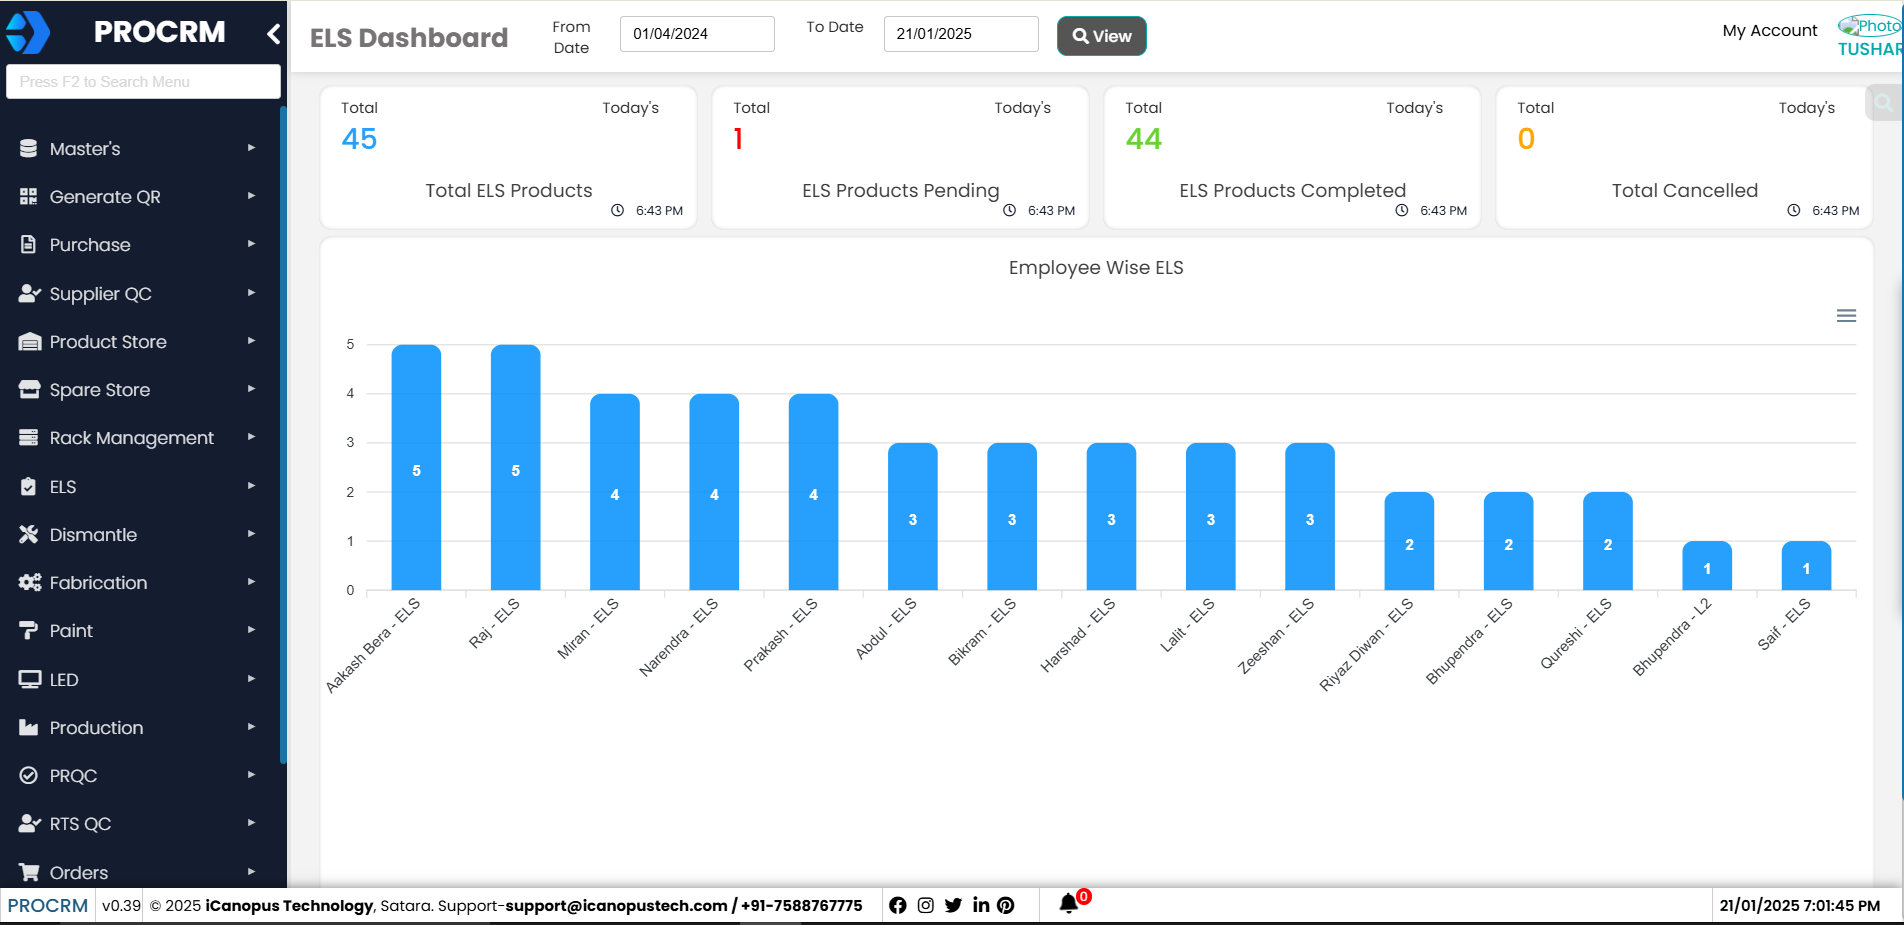This screenshot has height=925, width=1904.
Task: Click the View button
Action: point(1101,36)
